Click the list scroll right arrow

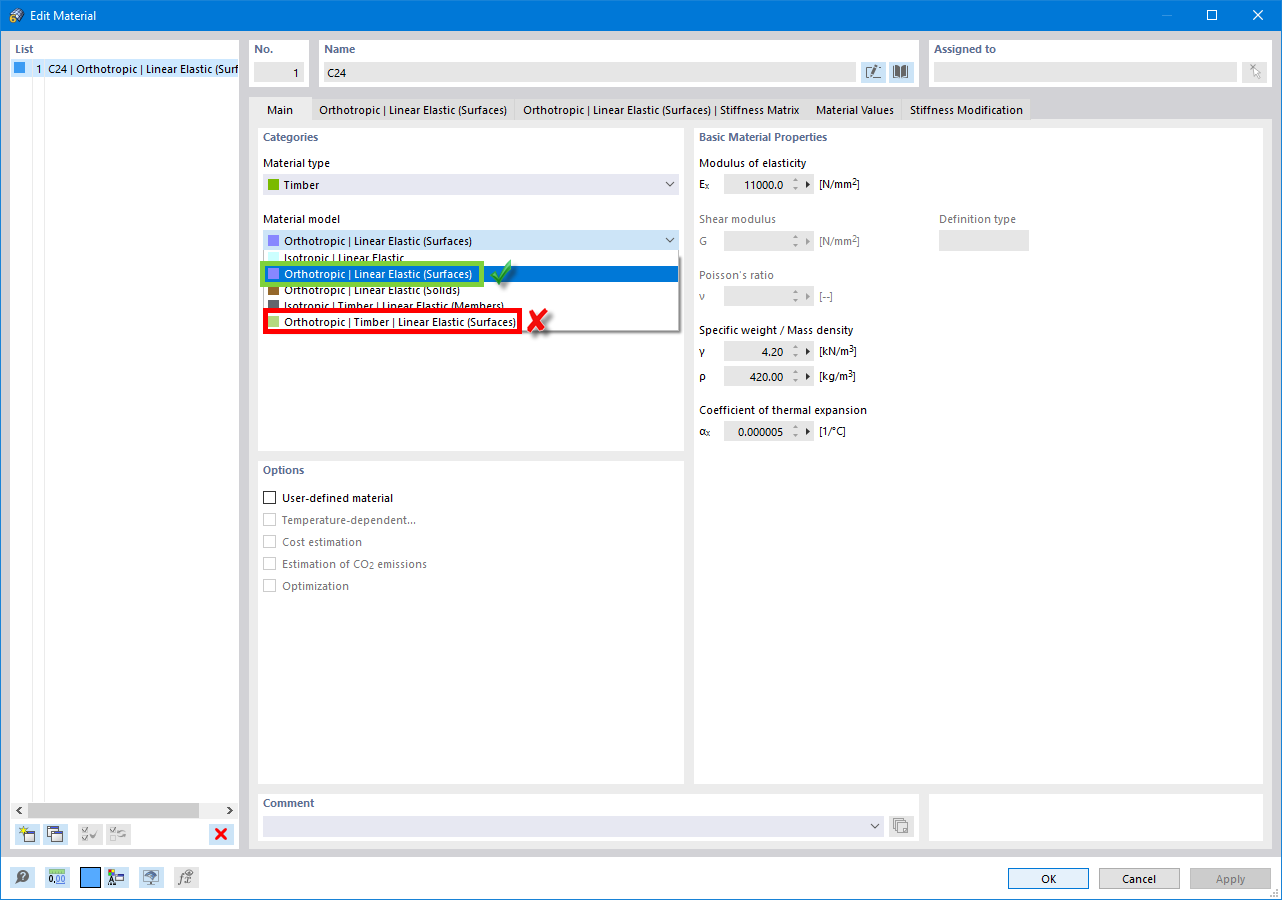click(x=231, y=810)
